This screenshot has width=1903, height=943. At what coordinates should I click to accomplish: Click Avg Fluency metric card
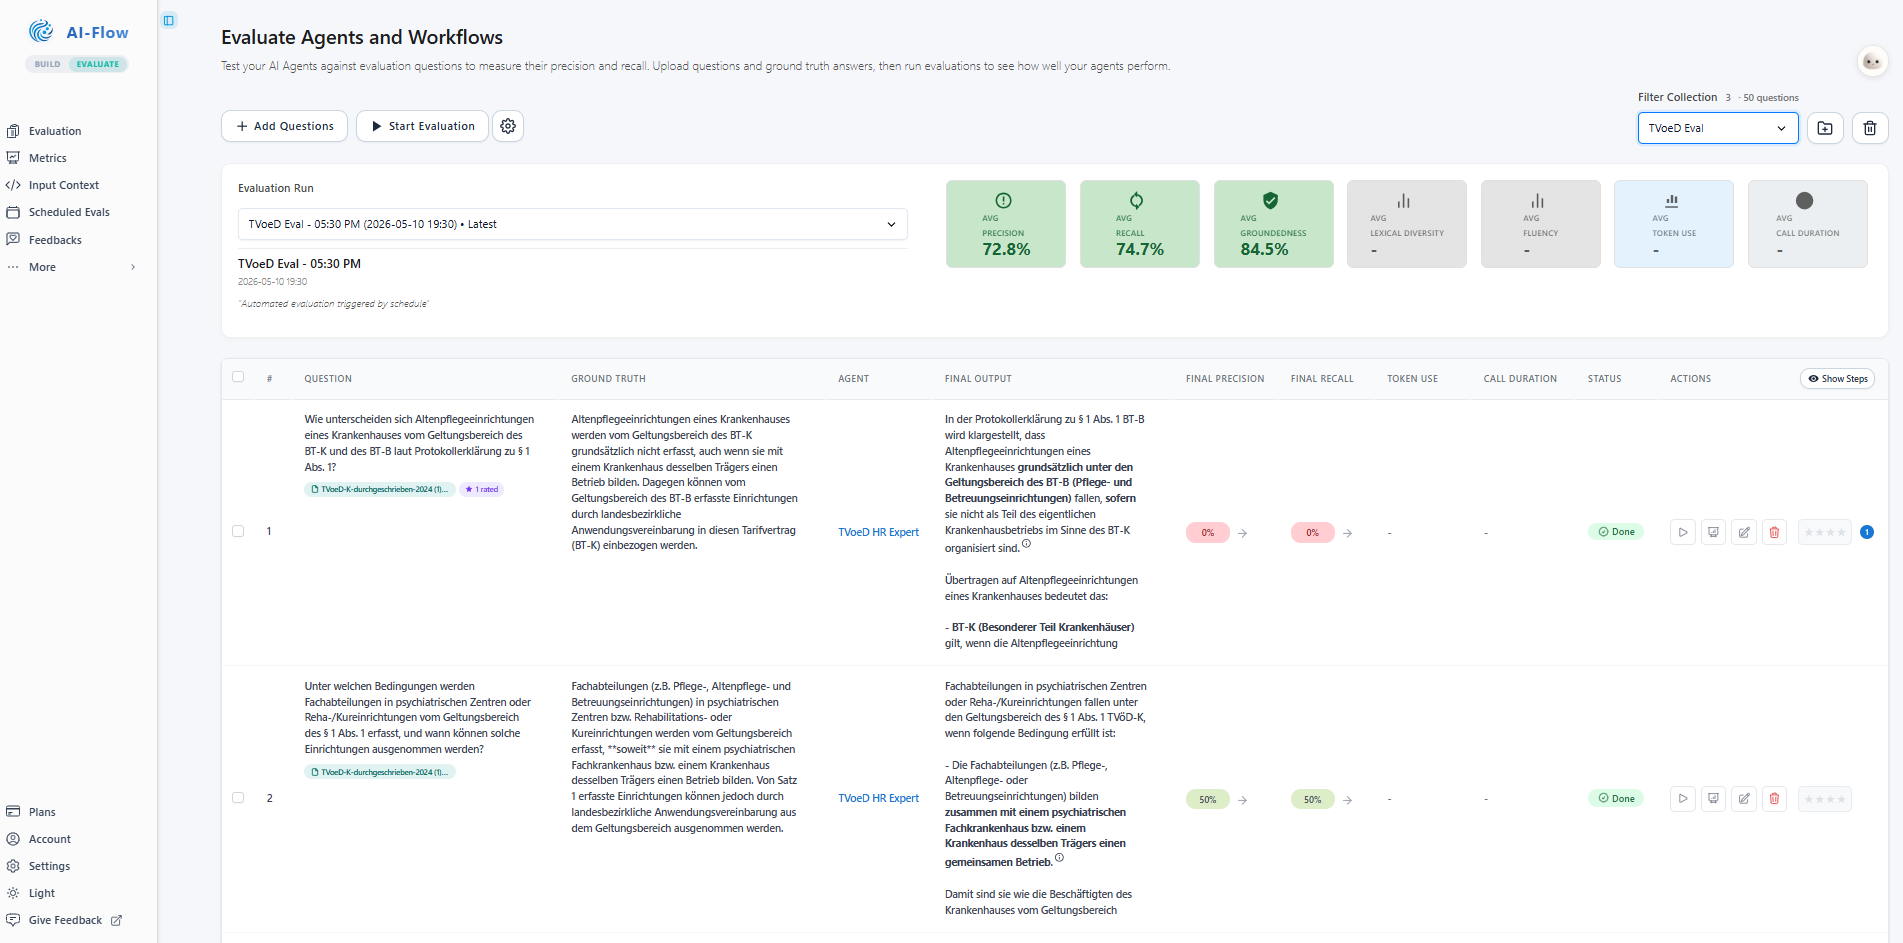pos(1541,224)
